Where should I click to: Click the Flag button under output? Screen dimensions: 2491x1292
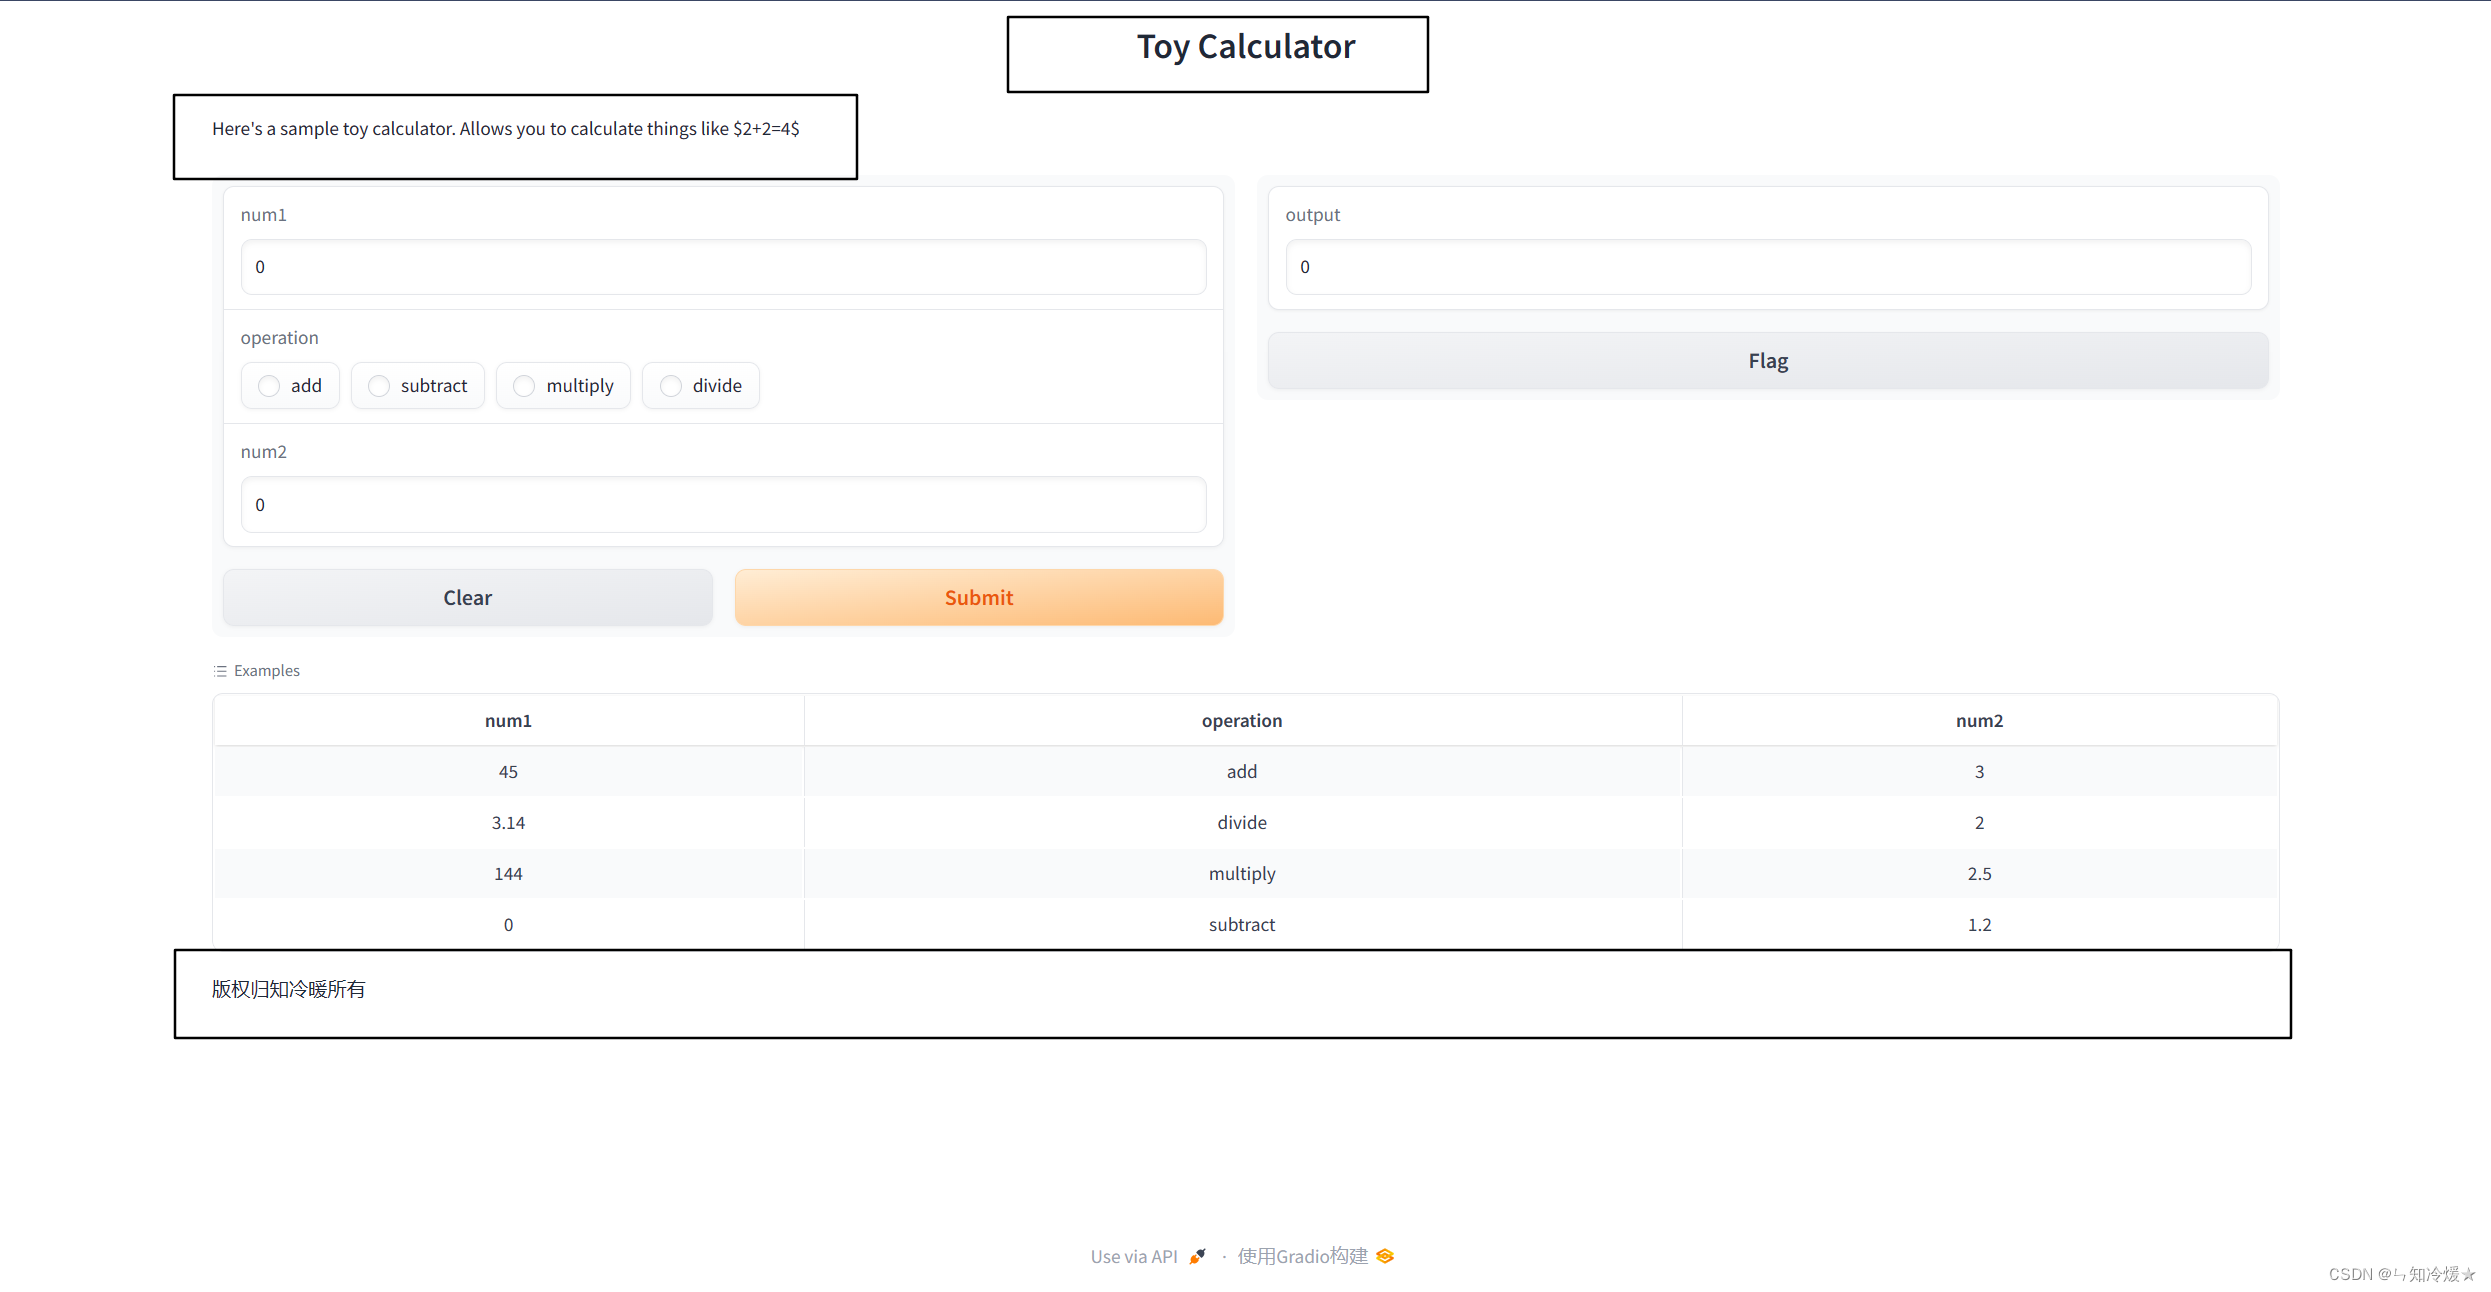pos(1767,361)
